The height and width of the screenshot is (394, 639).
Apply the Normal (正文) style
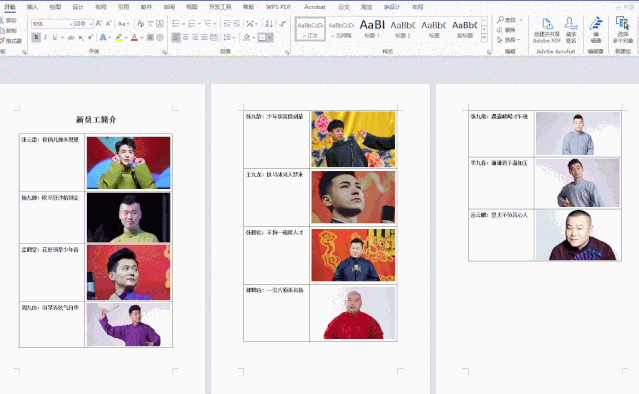310,29
